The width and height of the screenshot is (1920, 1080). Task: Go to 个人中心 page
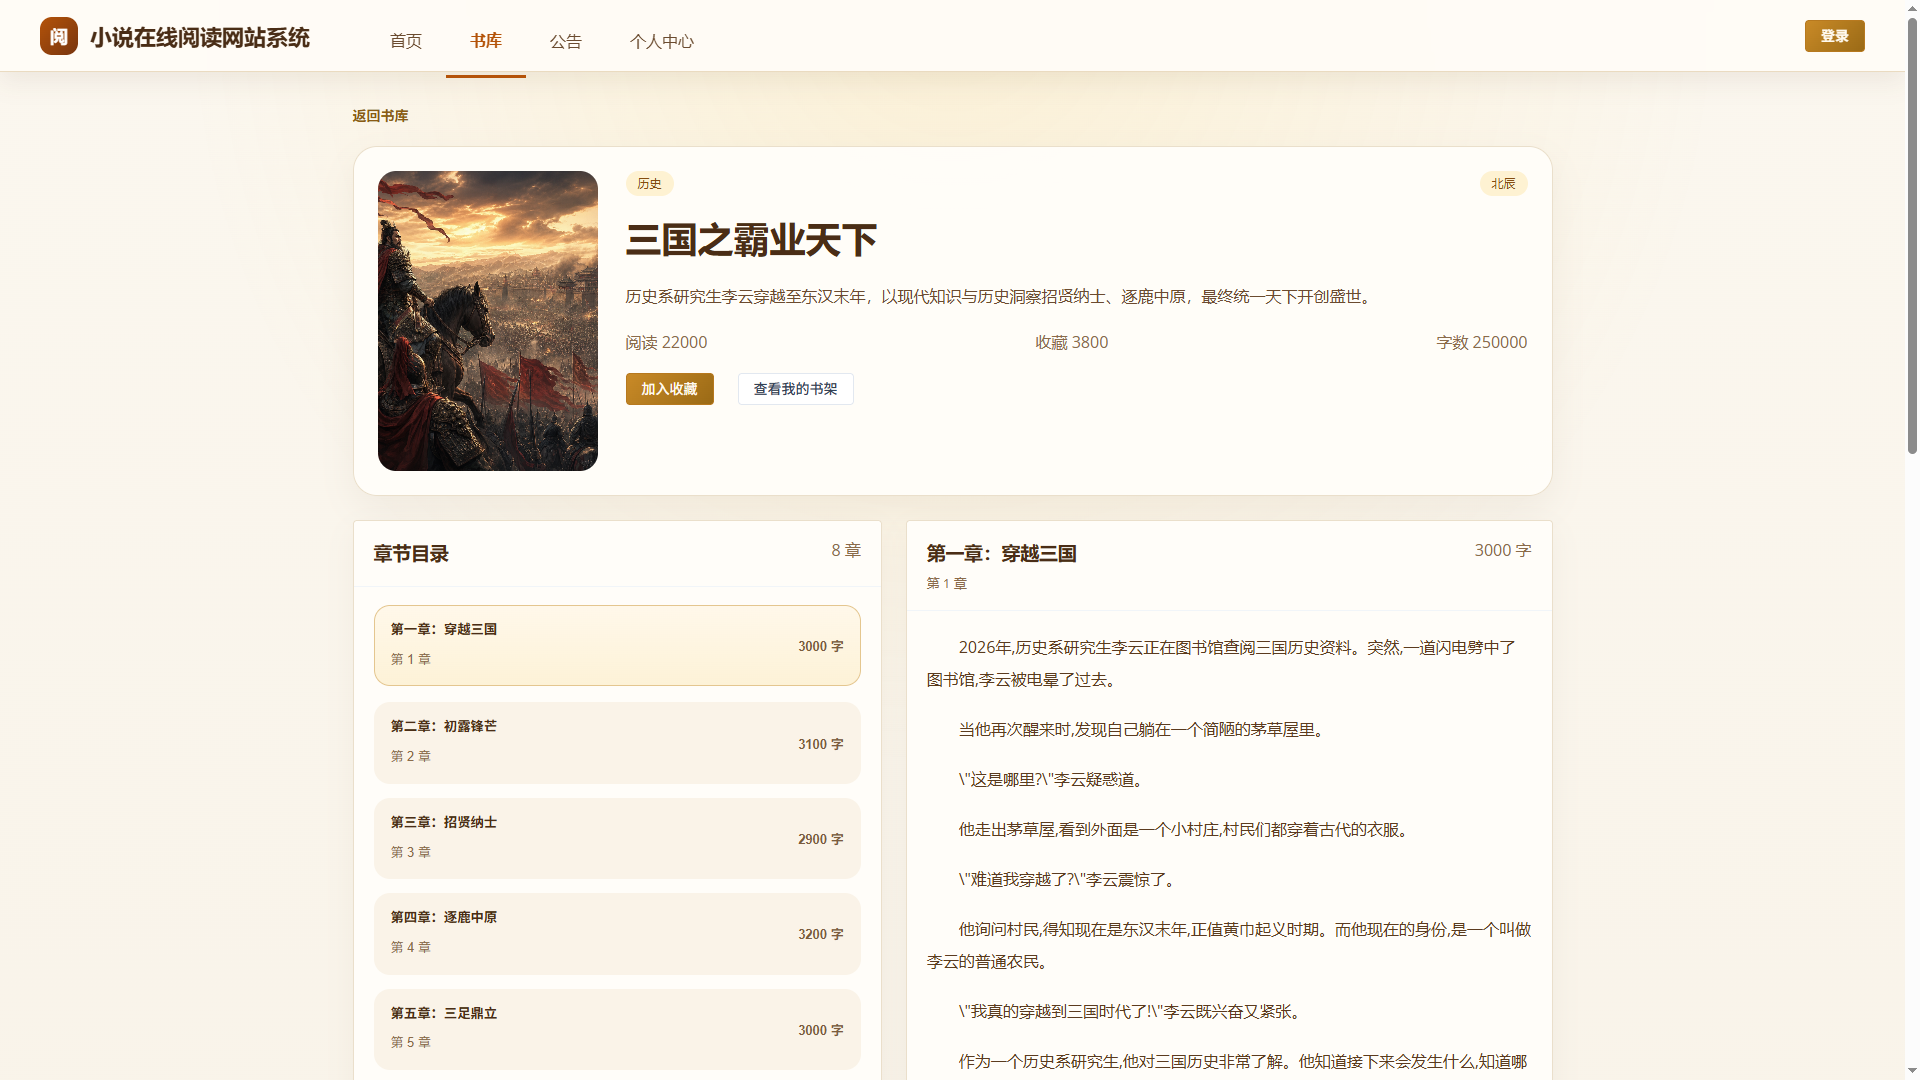point(661,41)
